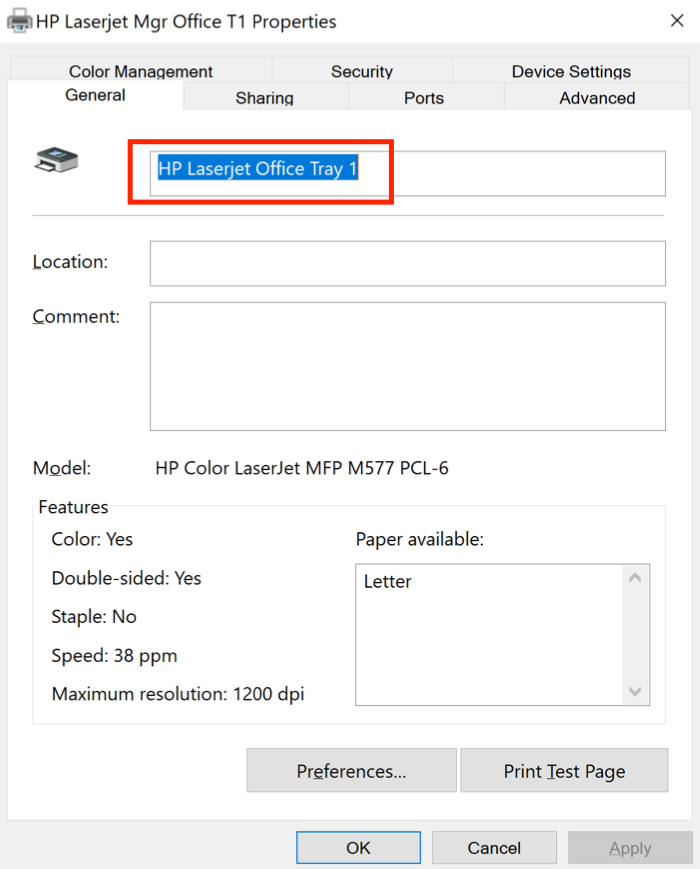The width and height of the screenshot is (700, 869).
Task: Cancel the Properties dialog
Action: point(494,847)
